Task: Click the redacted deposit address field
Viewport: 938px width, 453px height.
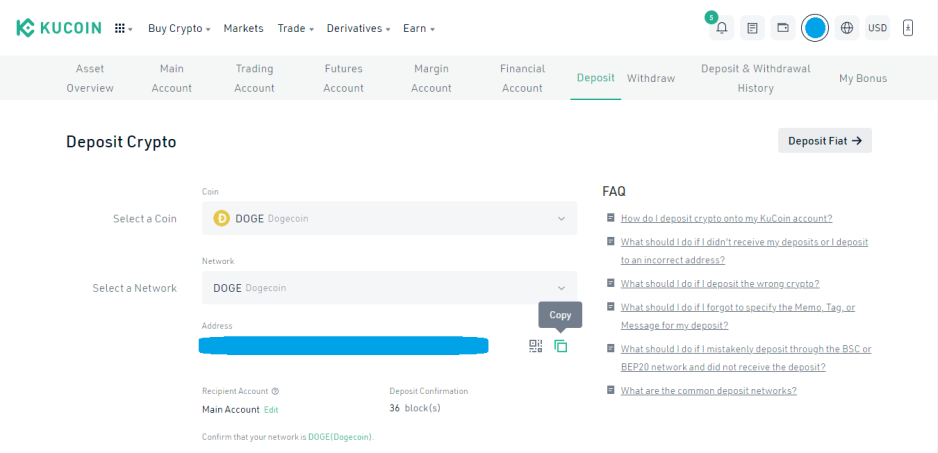Action: pos(343,346)
